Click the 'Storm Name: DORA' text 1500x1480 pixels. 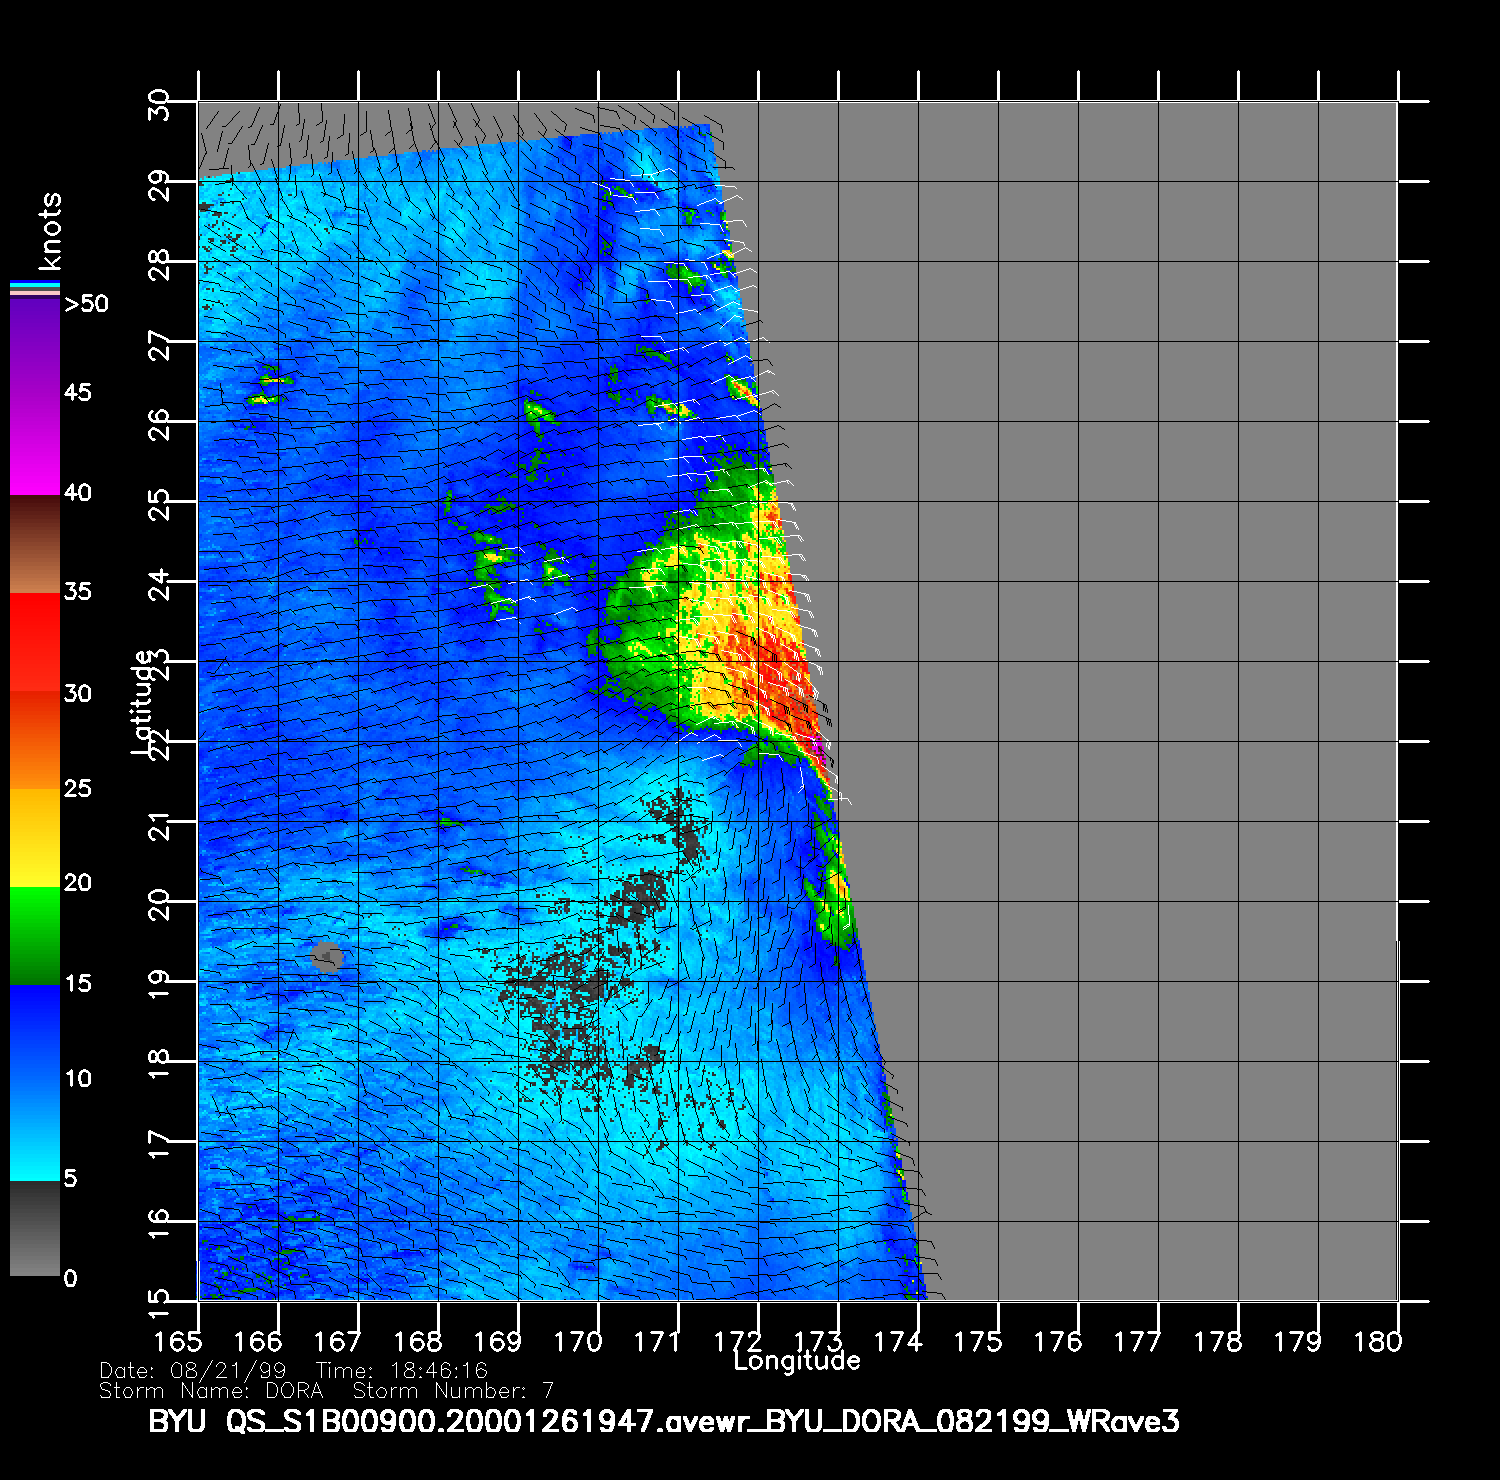211,1391
